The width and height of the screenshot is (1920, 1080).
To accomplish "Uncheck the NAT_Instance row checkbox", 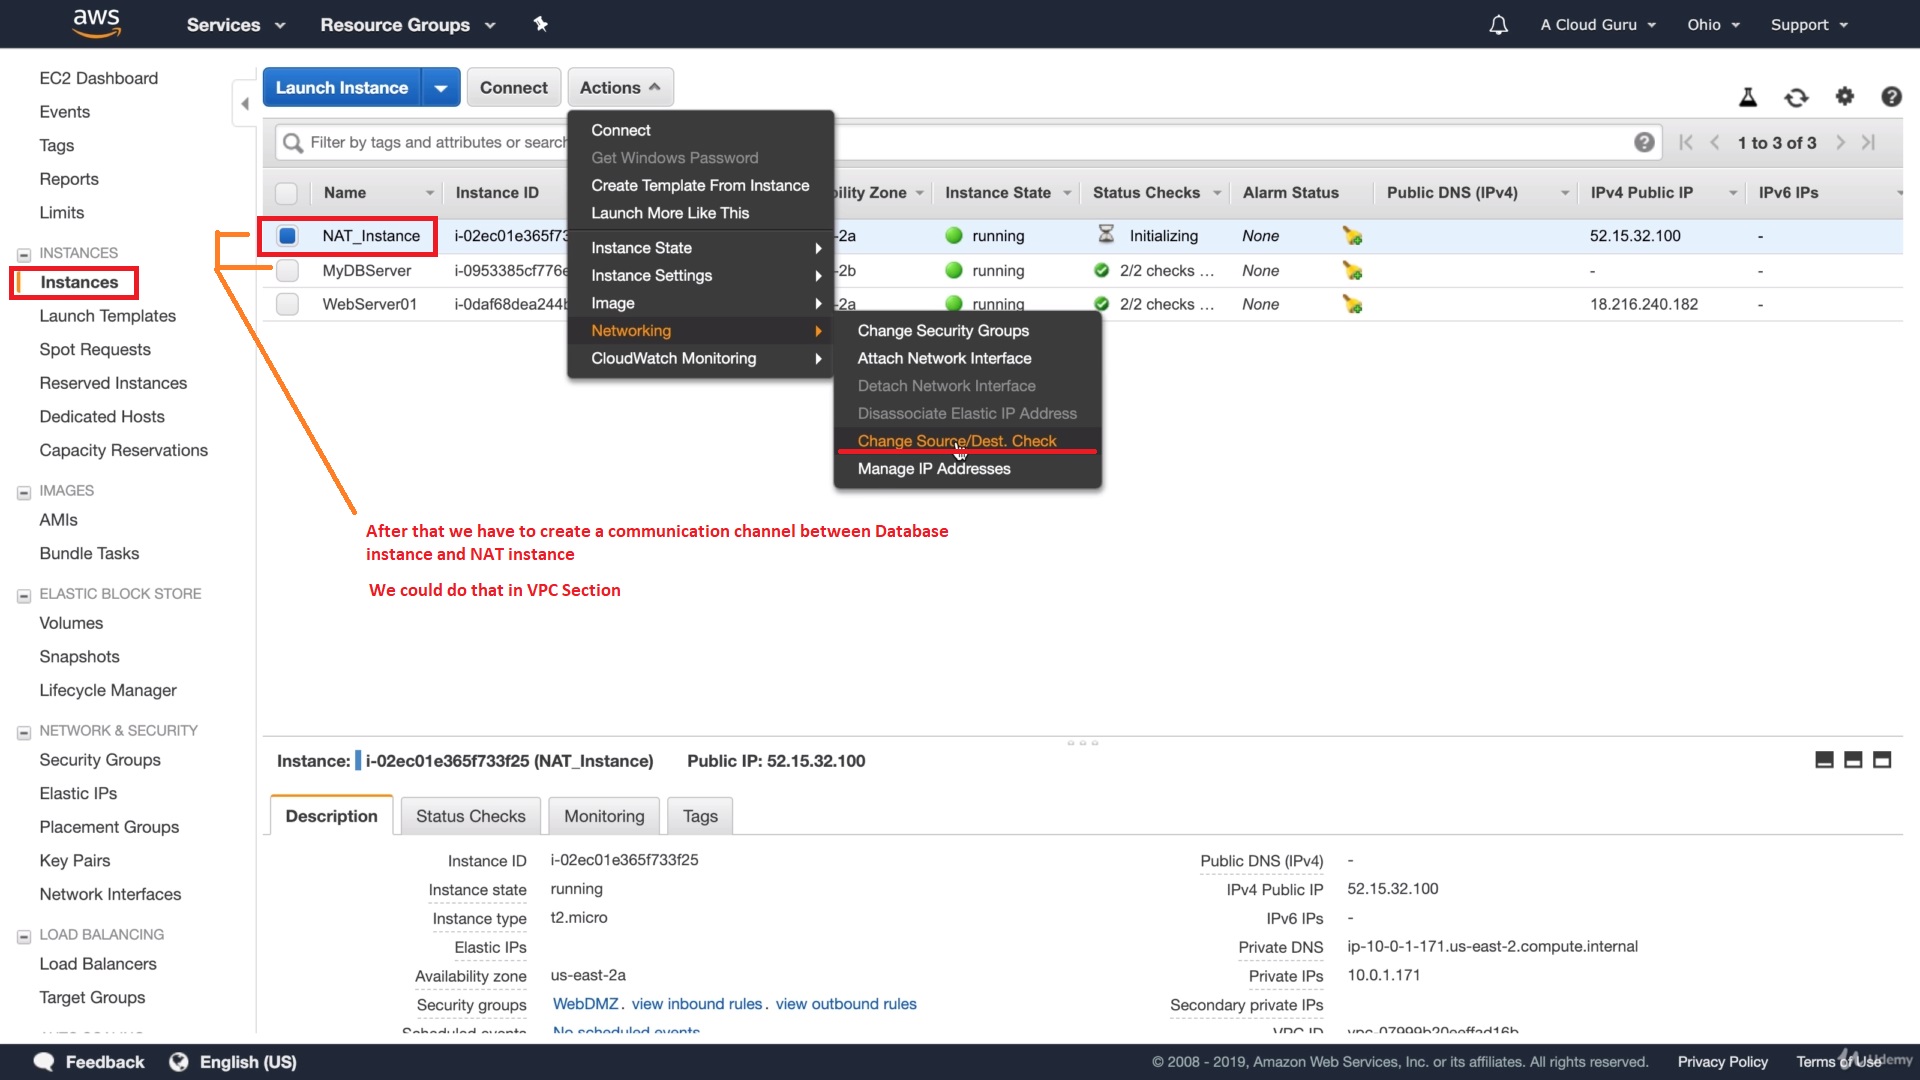I will [x=287, y=236].
